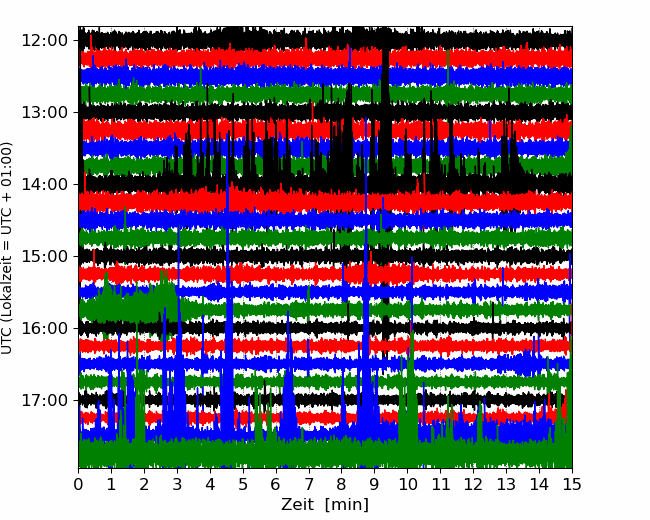Click the 14:00 y-axis tick label
This screenshot has height=520, width=650.
point(44,185)
